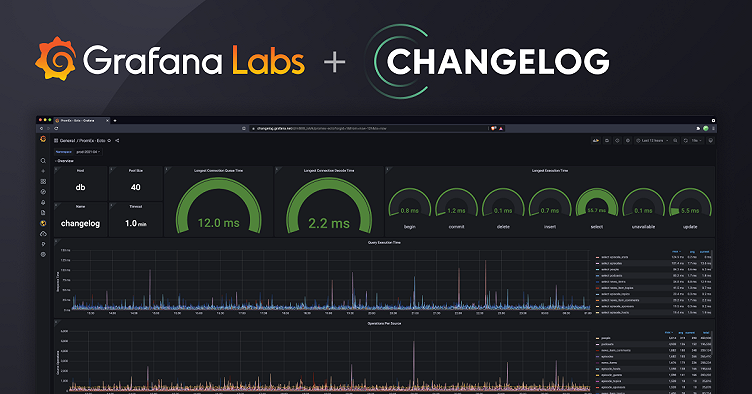Open the Query Execution Time panel title
The height and width of the screenshot is (394, 752).
tap(384, 243)
